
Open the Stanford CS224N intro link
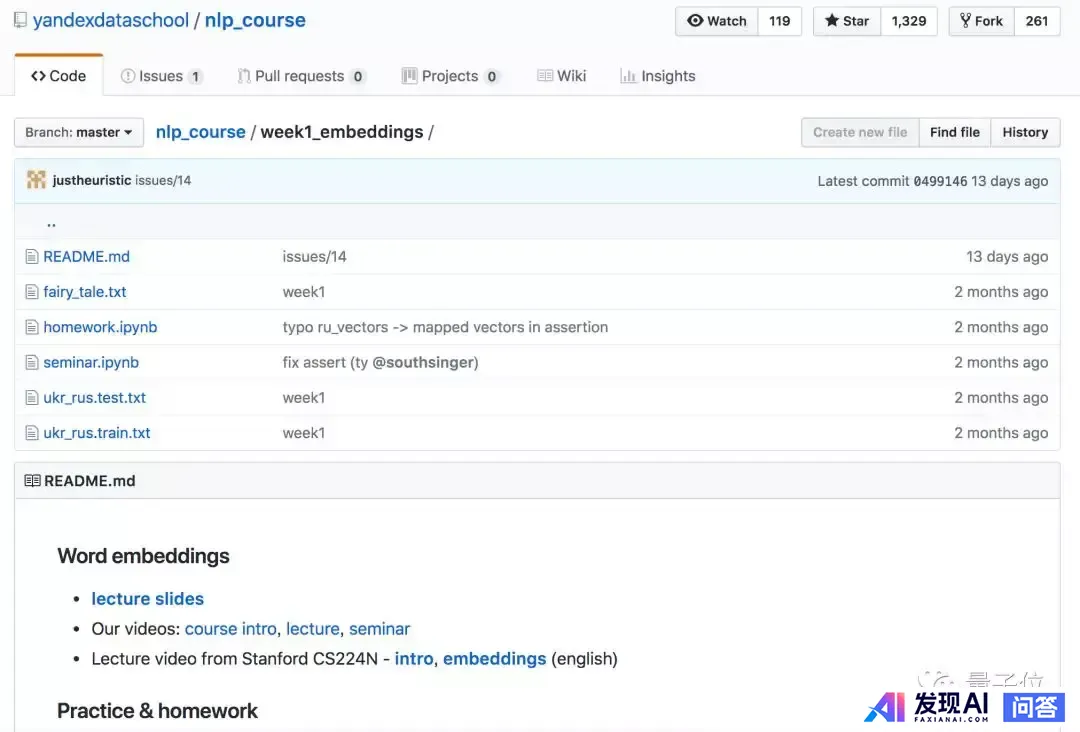coord(414,659)
